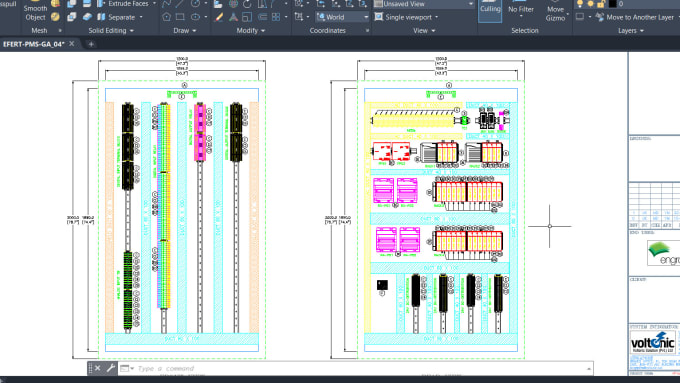Open Separate dropdown arrow
Viewport: 680px width, 383px height.
tap(141, 17)
